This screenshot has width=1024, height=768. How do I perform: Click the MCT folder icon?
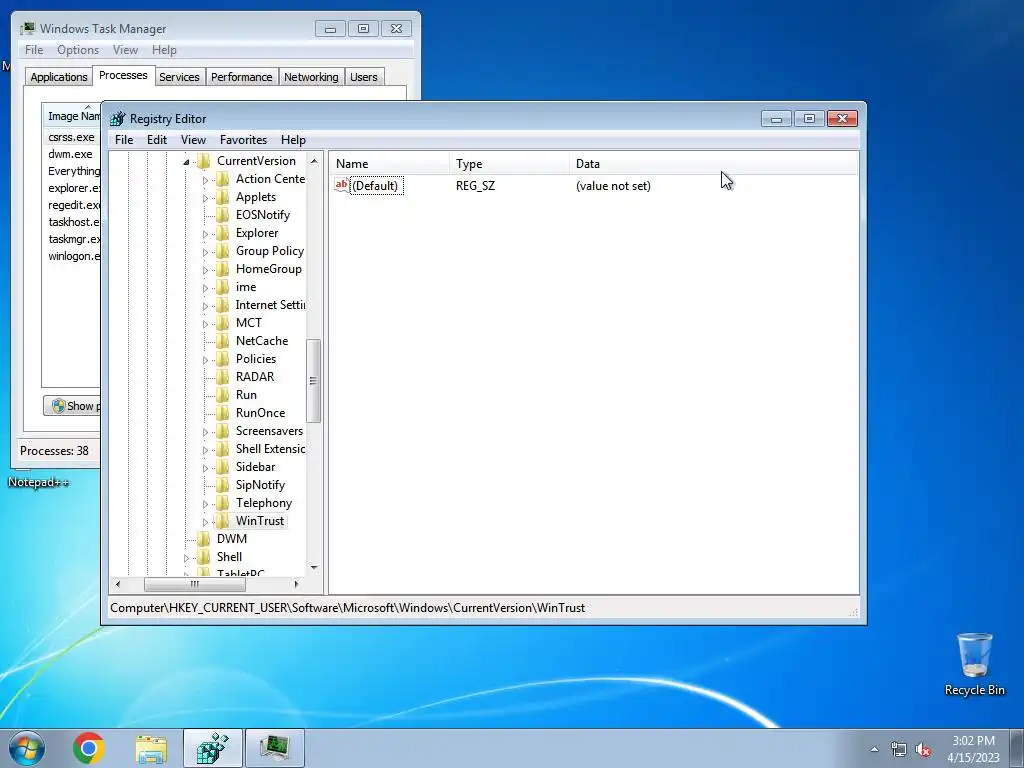[x=223, y=323]
